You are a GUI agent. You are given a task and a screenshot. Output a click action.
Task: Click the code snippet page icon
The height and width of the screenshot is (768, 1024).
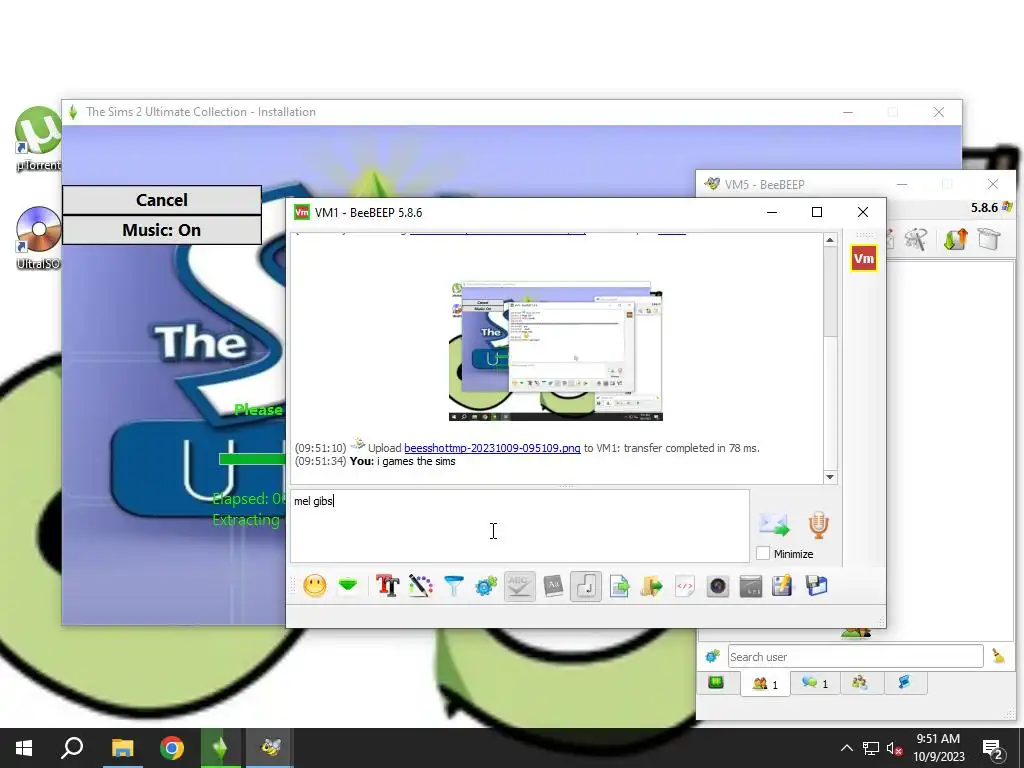684,586
